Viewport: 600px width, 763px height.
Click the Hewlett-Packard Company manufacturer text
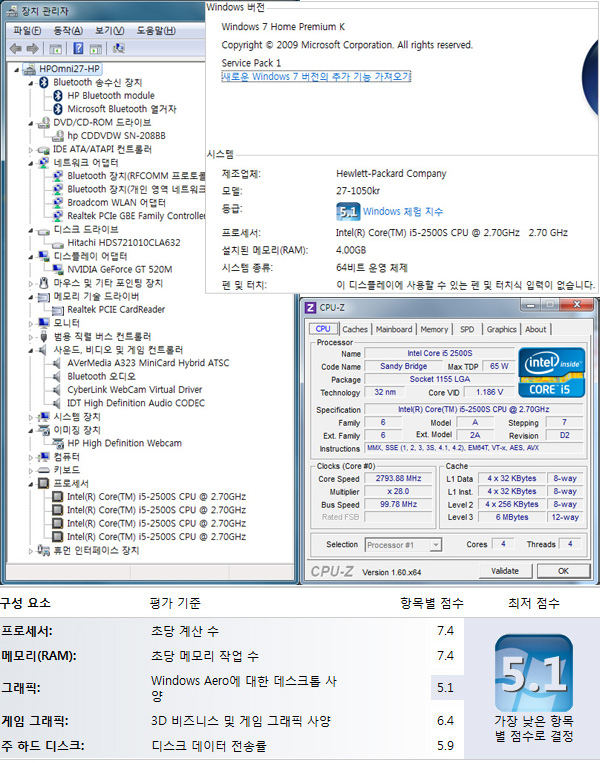[391, 173]
